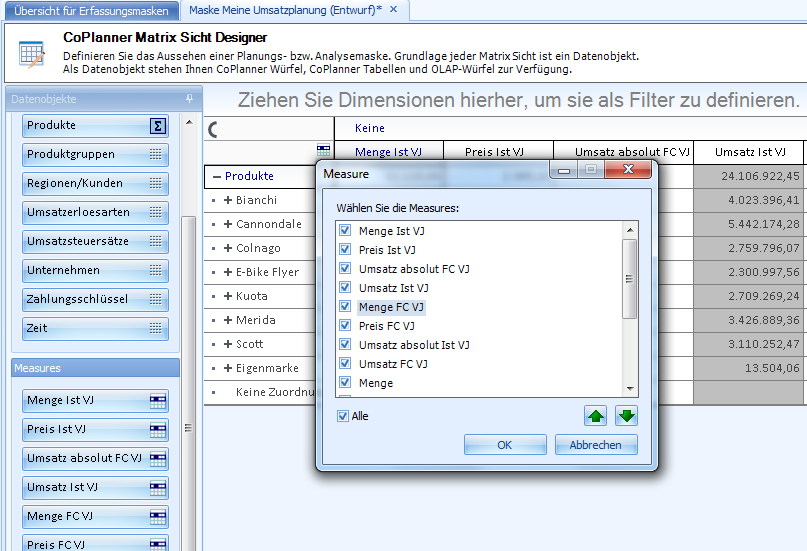Click the Keine Zuordnung row label
The width and height of the screenshot is (807, 551).
274,392
